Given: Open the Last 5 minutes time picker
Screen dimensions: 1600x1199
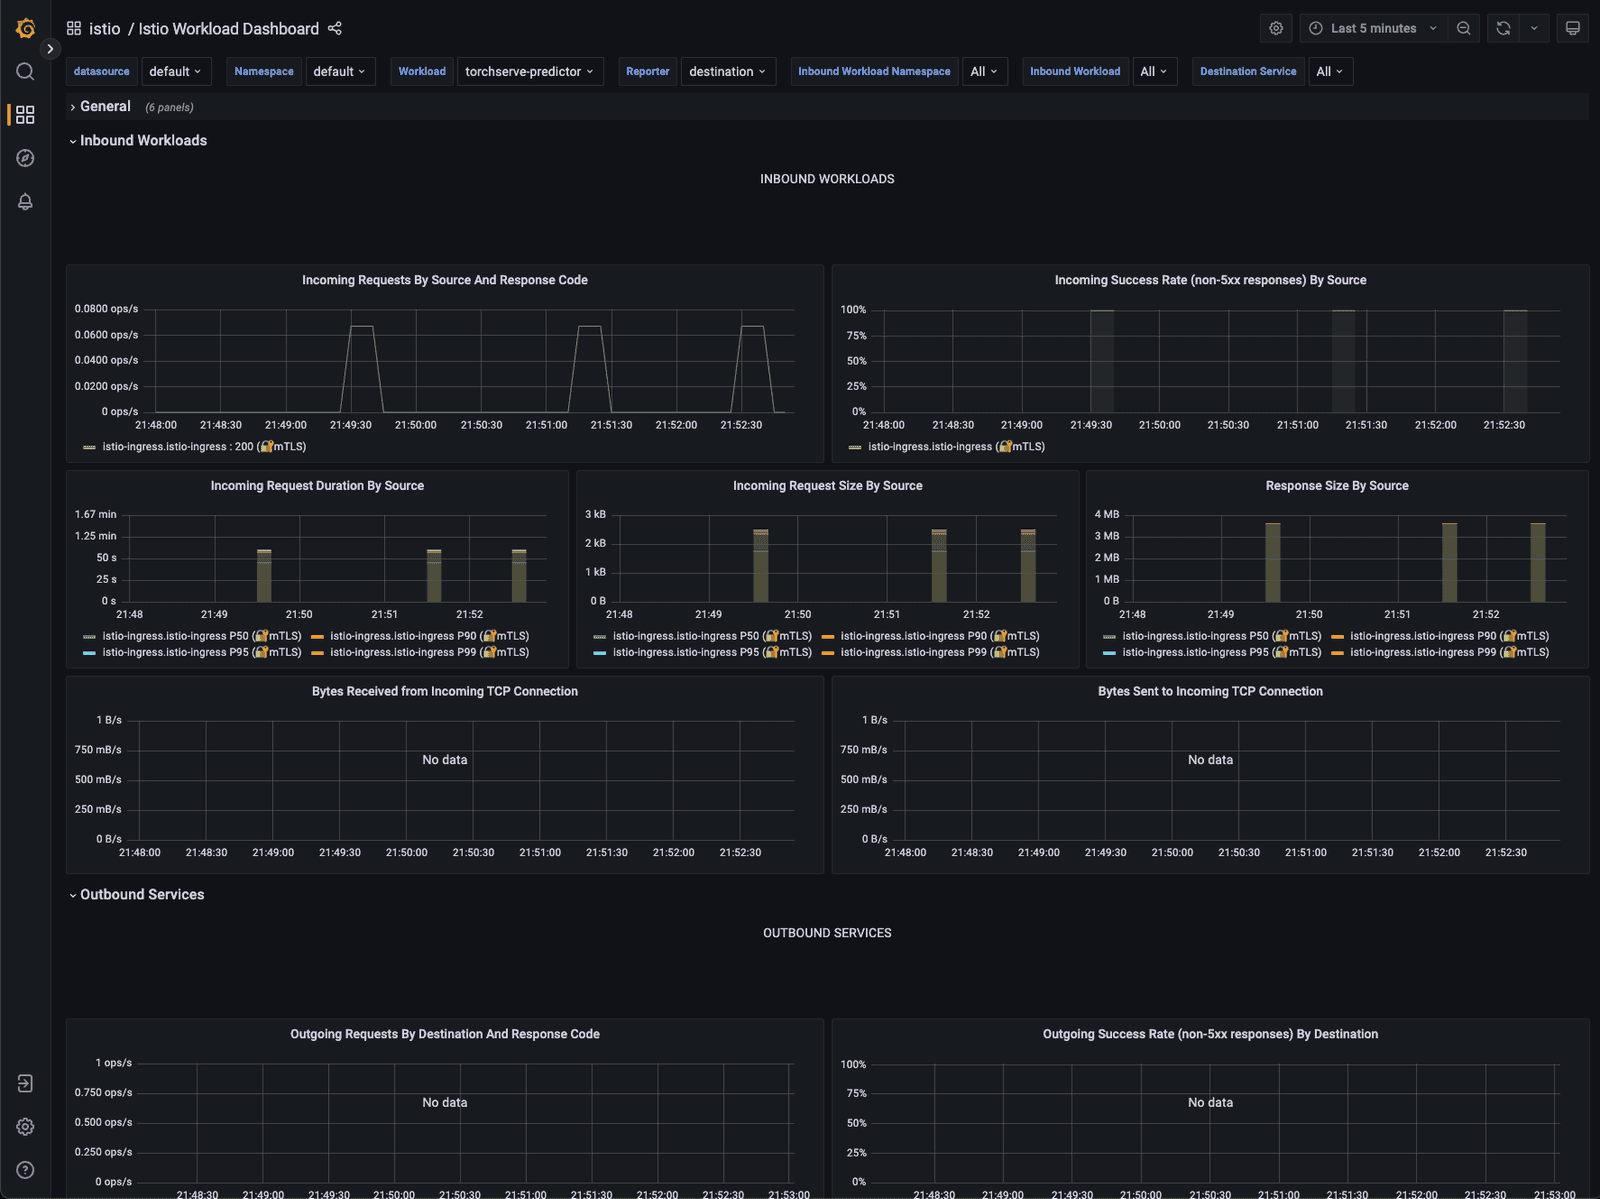Looking at the screenshot, I should (1374, 28).
